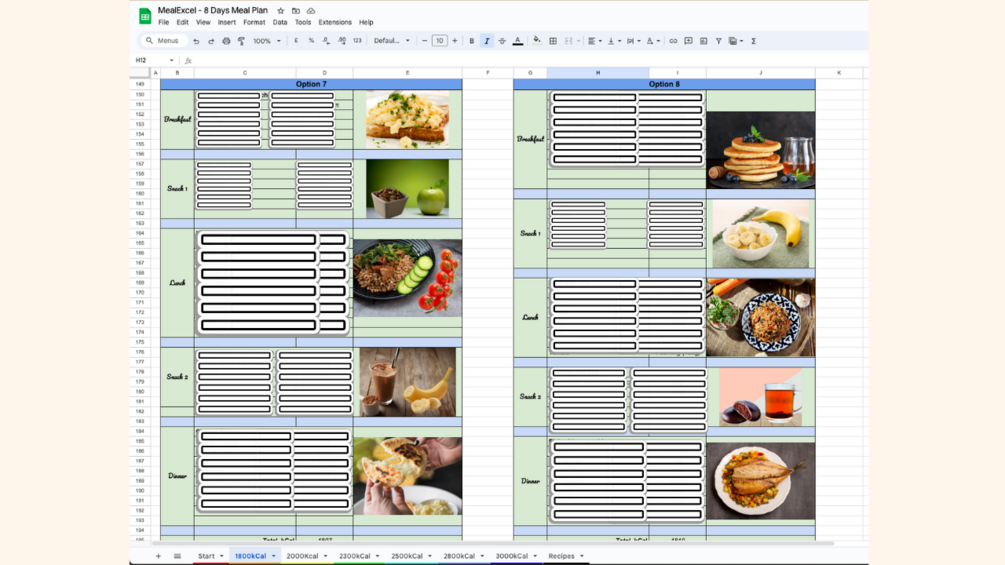Move document to a folder
This screenshot has width=1005, height=565.
295,11
